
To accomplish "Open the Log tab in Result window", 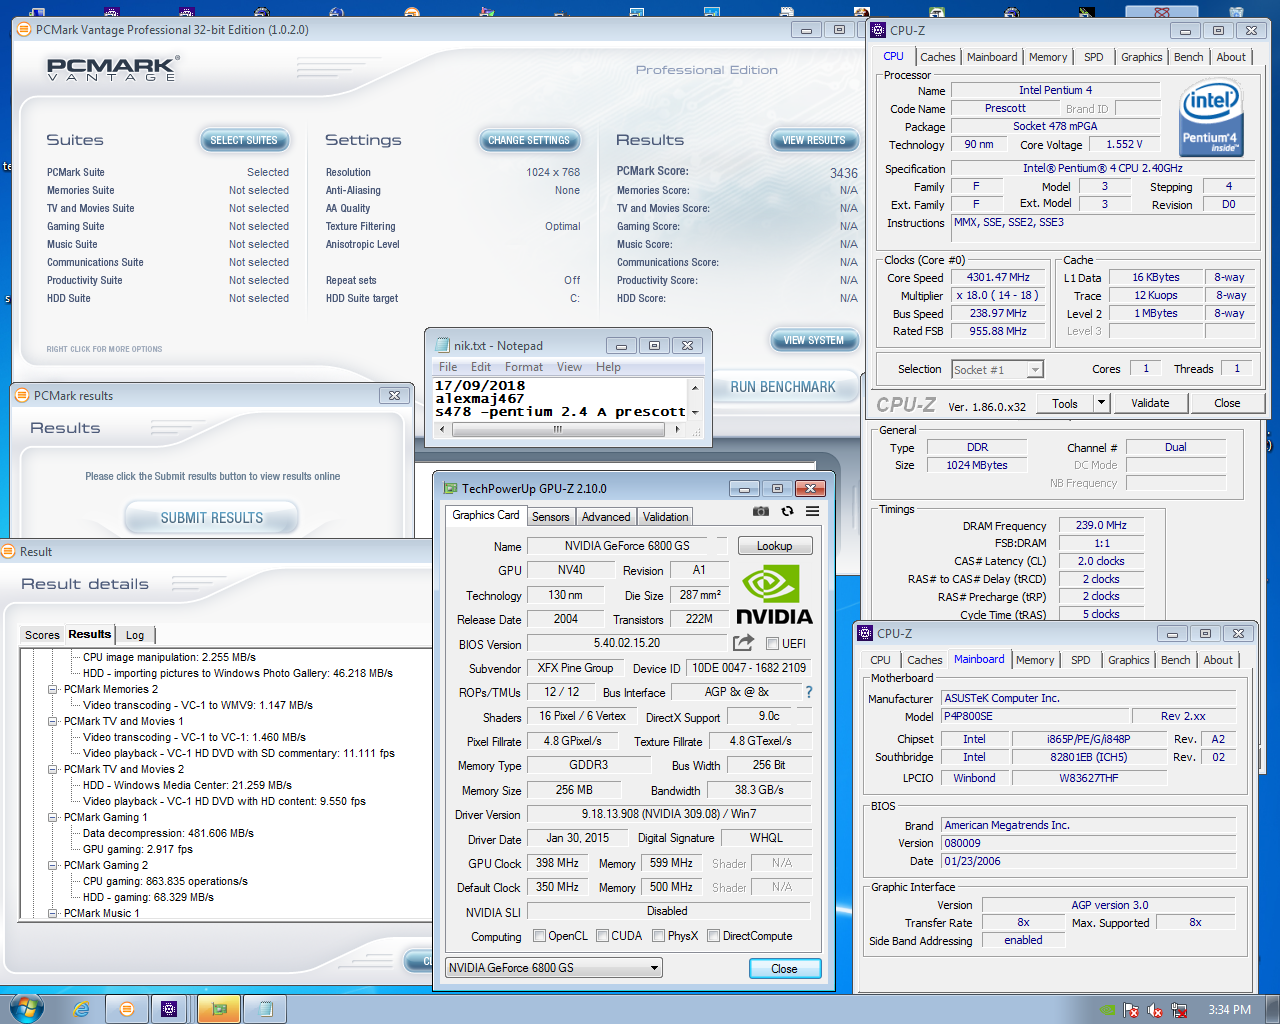I will tap(135, 635).
